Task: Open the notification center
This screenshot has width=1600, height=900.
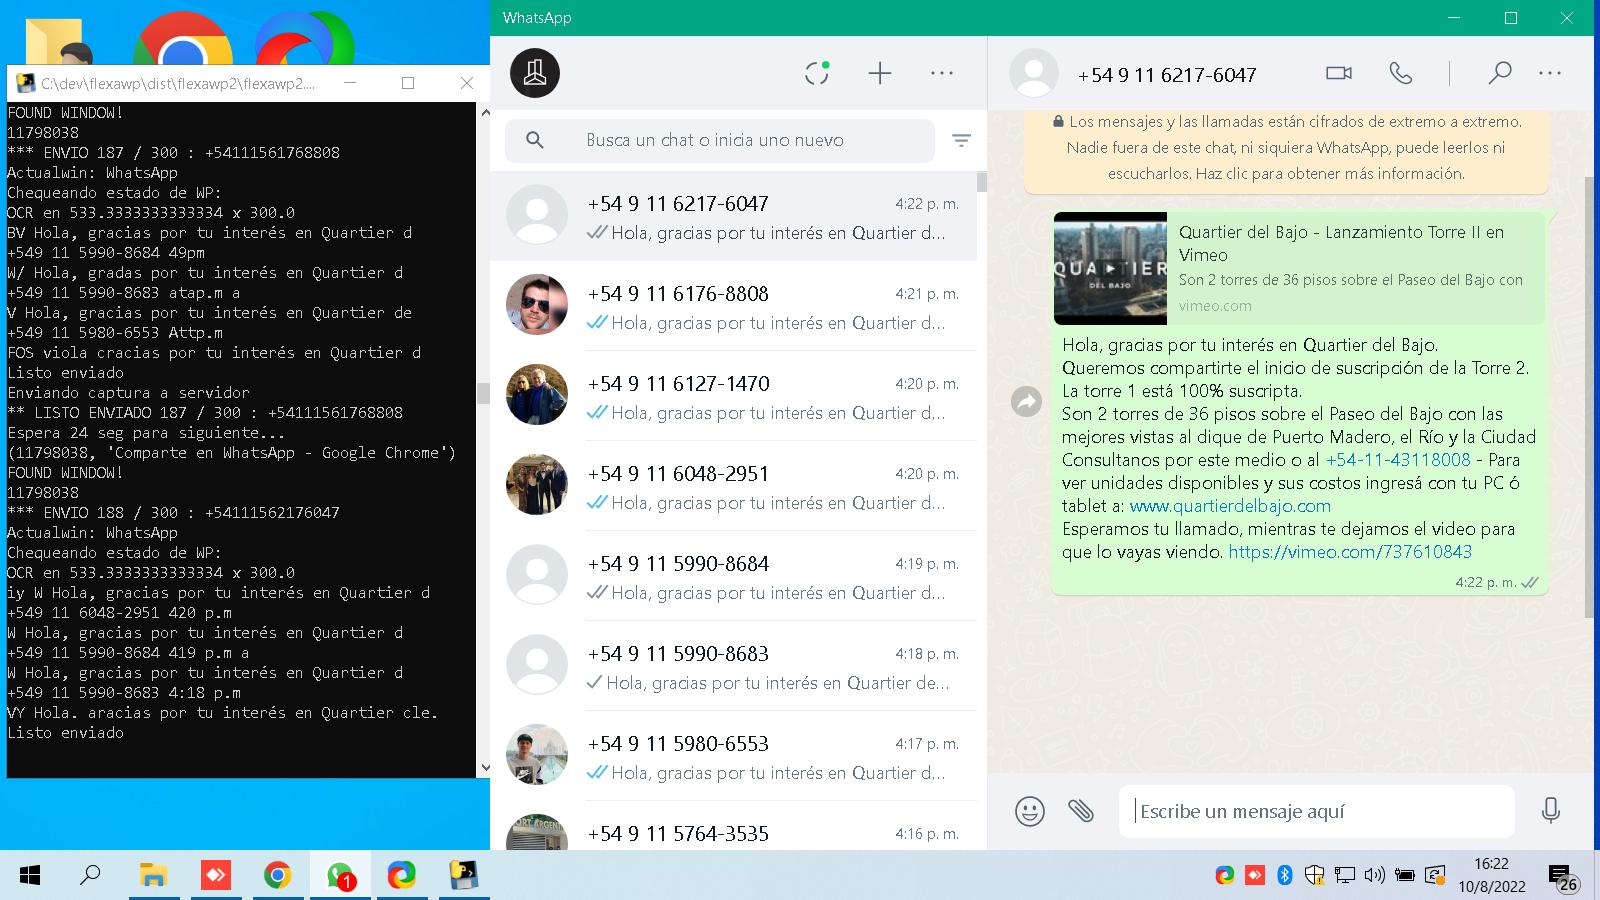Action: (x=1563, y=878)
